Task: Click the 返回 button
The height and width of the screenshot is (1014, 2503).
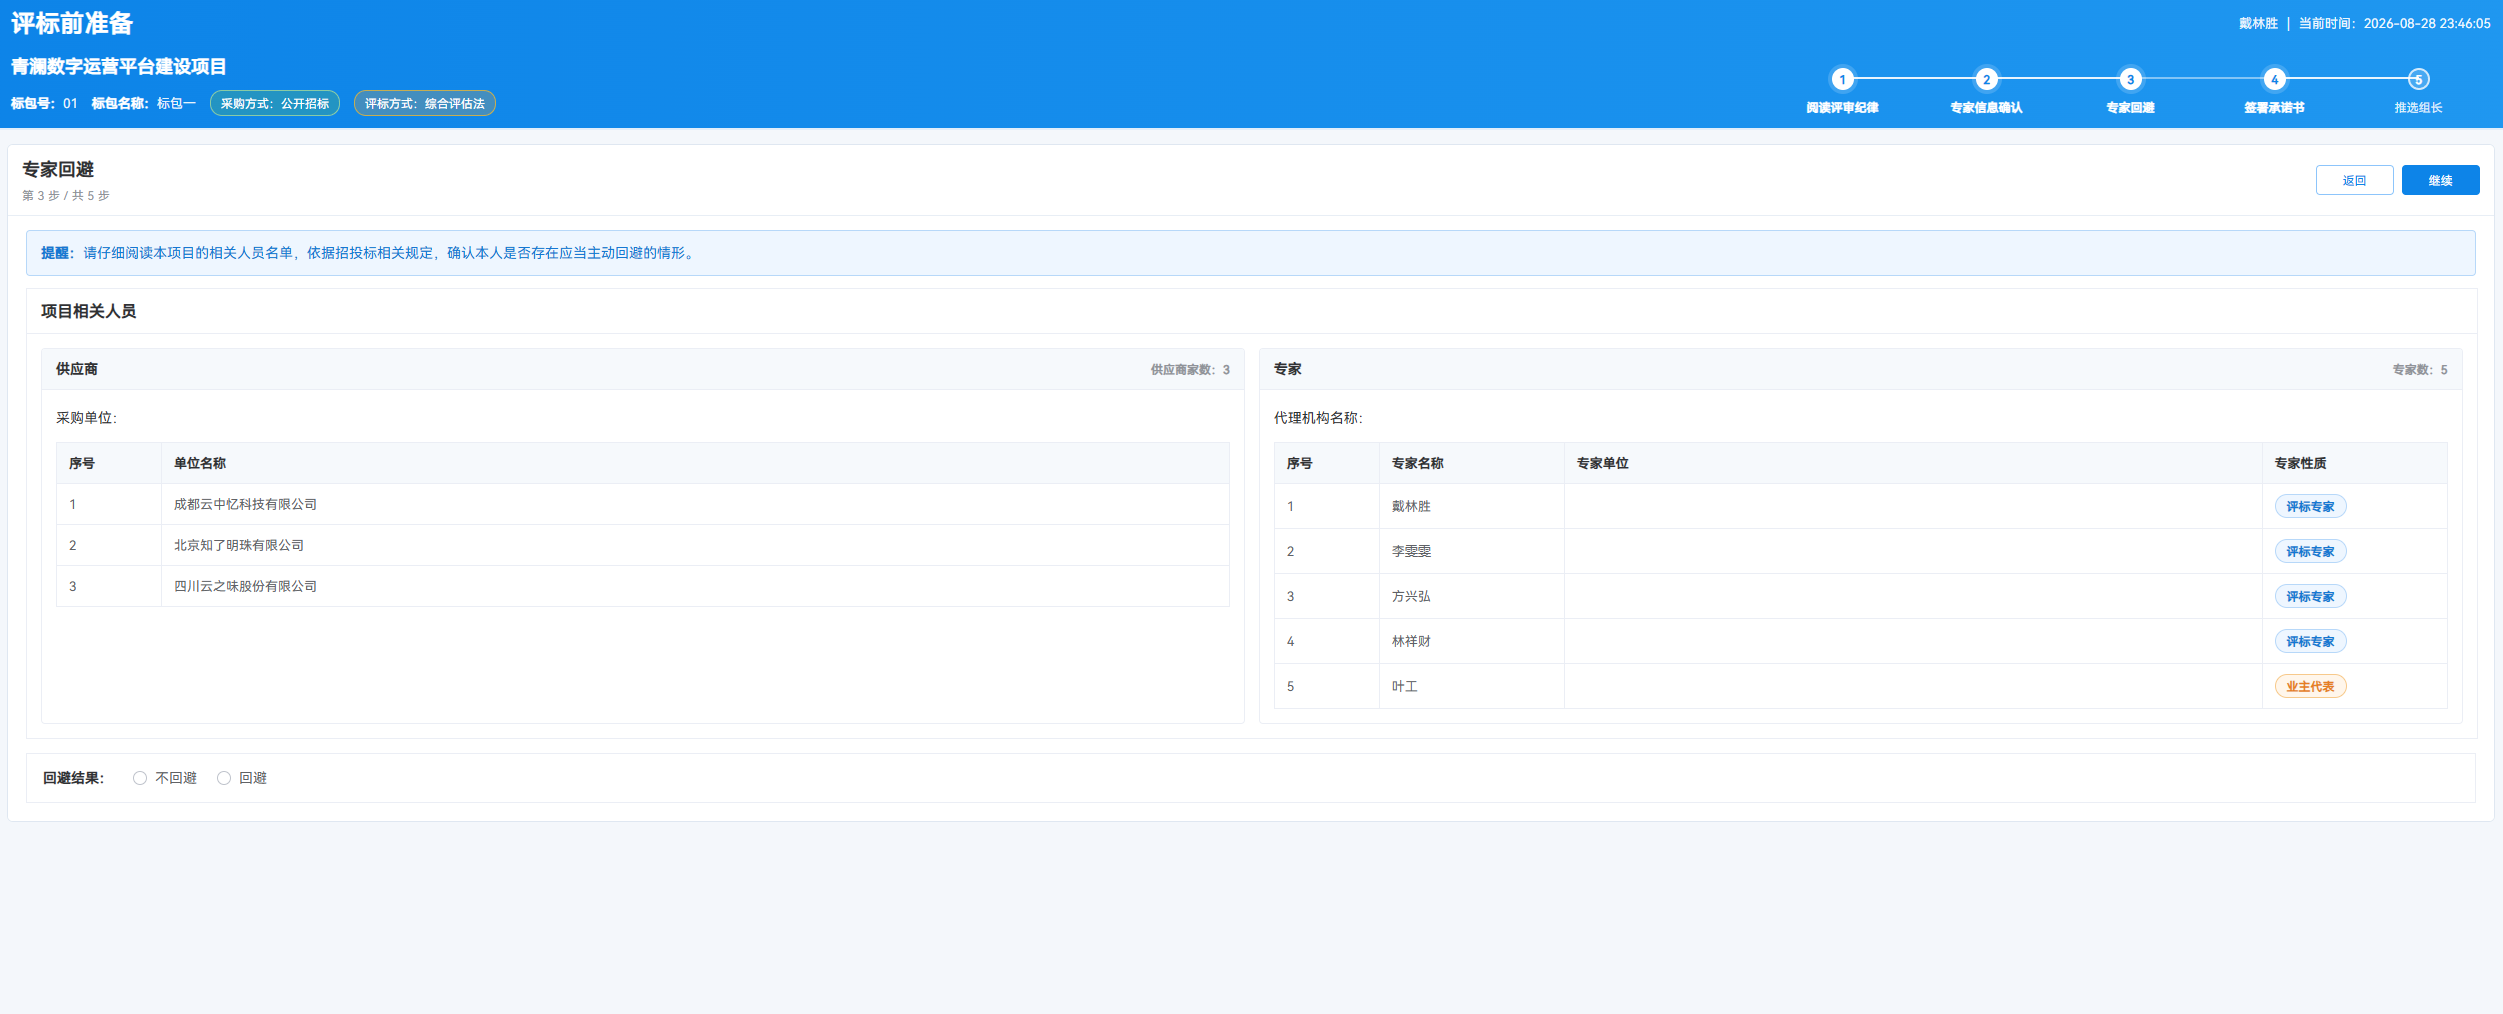Action: [x=2354, y=180]
